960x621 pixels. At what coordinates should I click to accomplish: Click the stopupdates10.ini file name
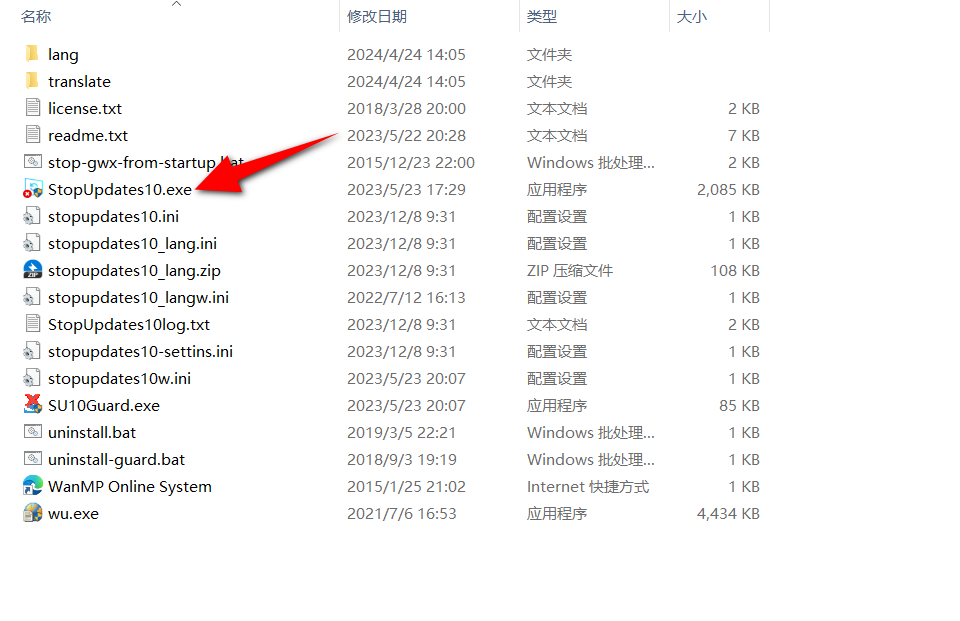coord(113,217)
